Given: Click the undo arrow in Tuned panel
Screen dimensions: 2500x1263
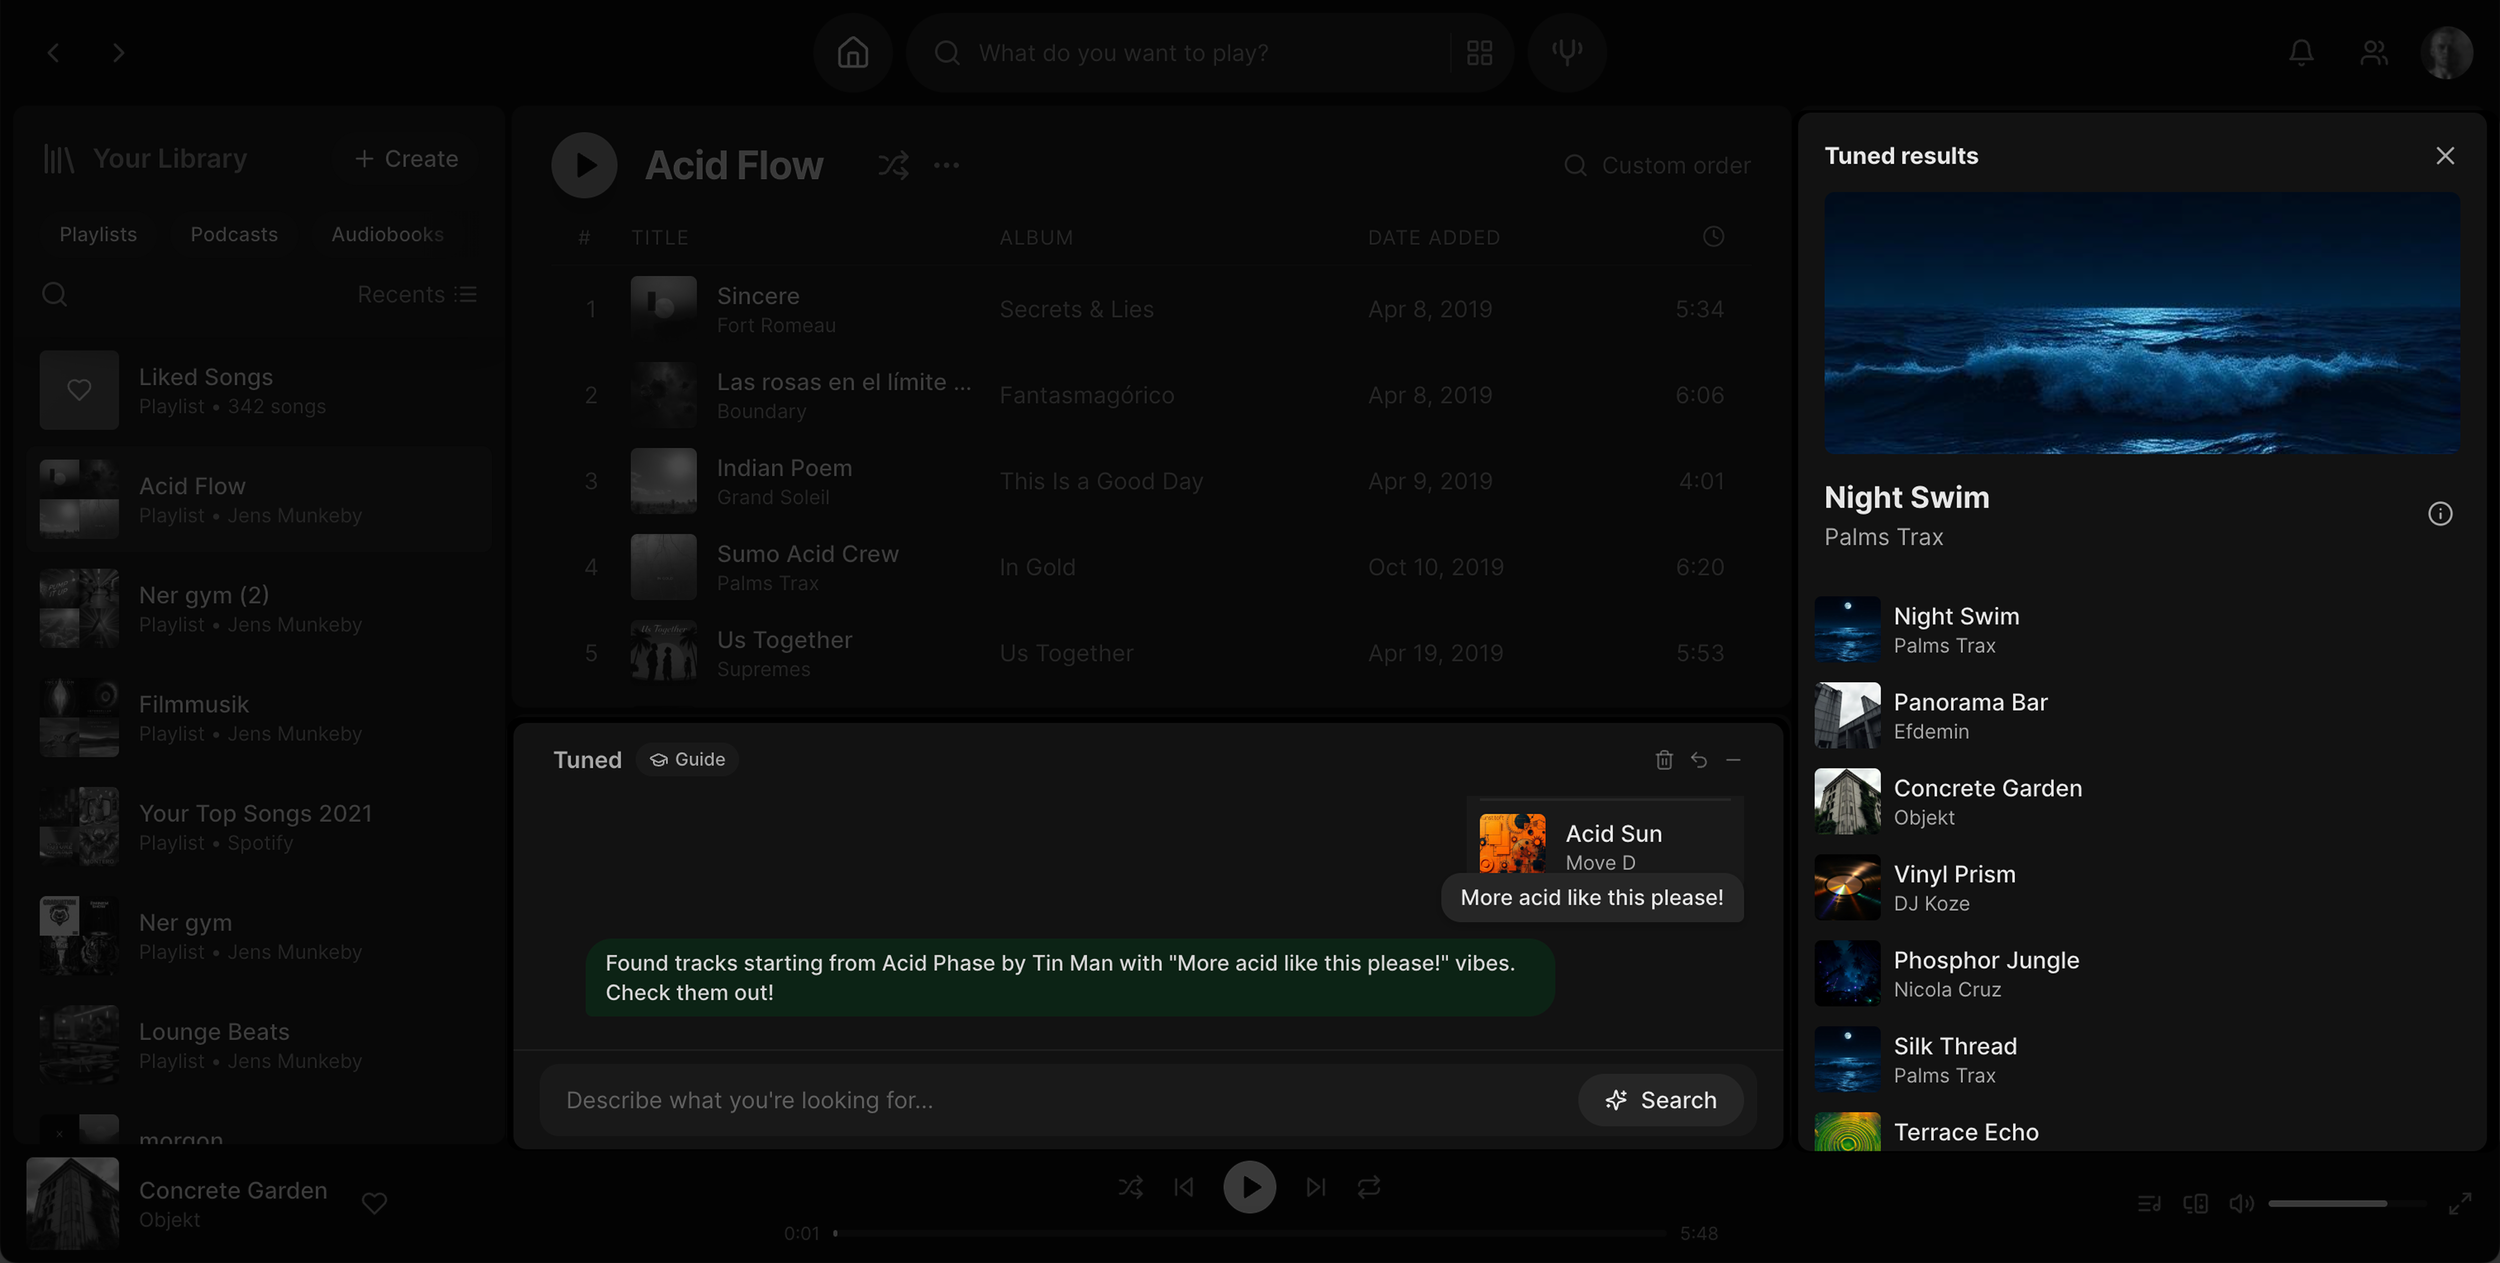Looking at the screenshot, I should tap(1699, 760).
